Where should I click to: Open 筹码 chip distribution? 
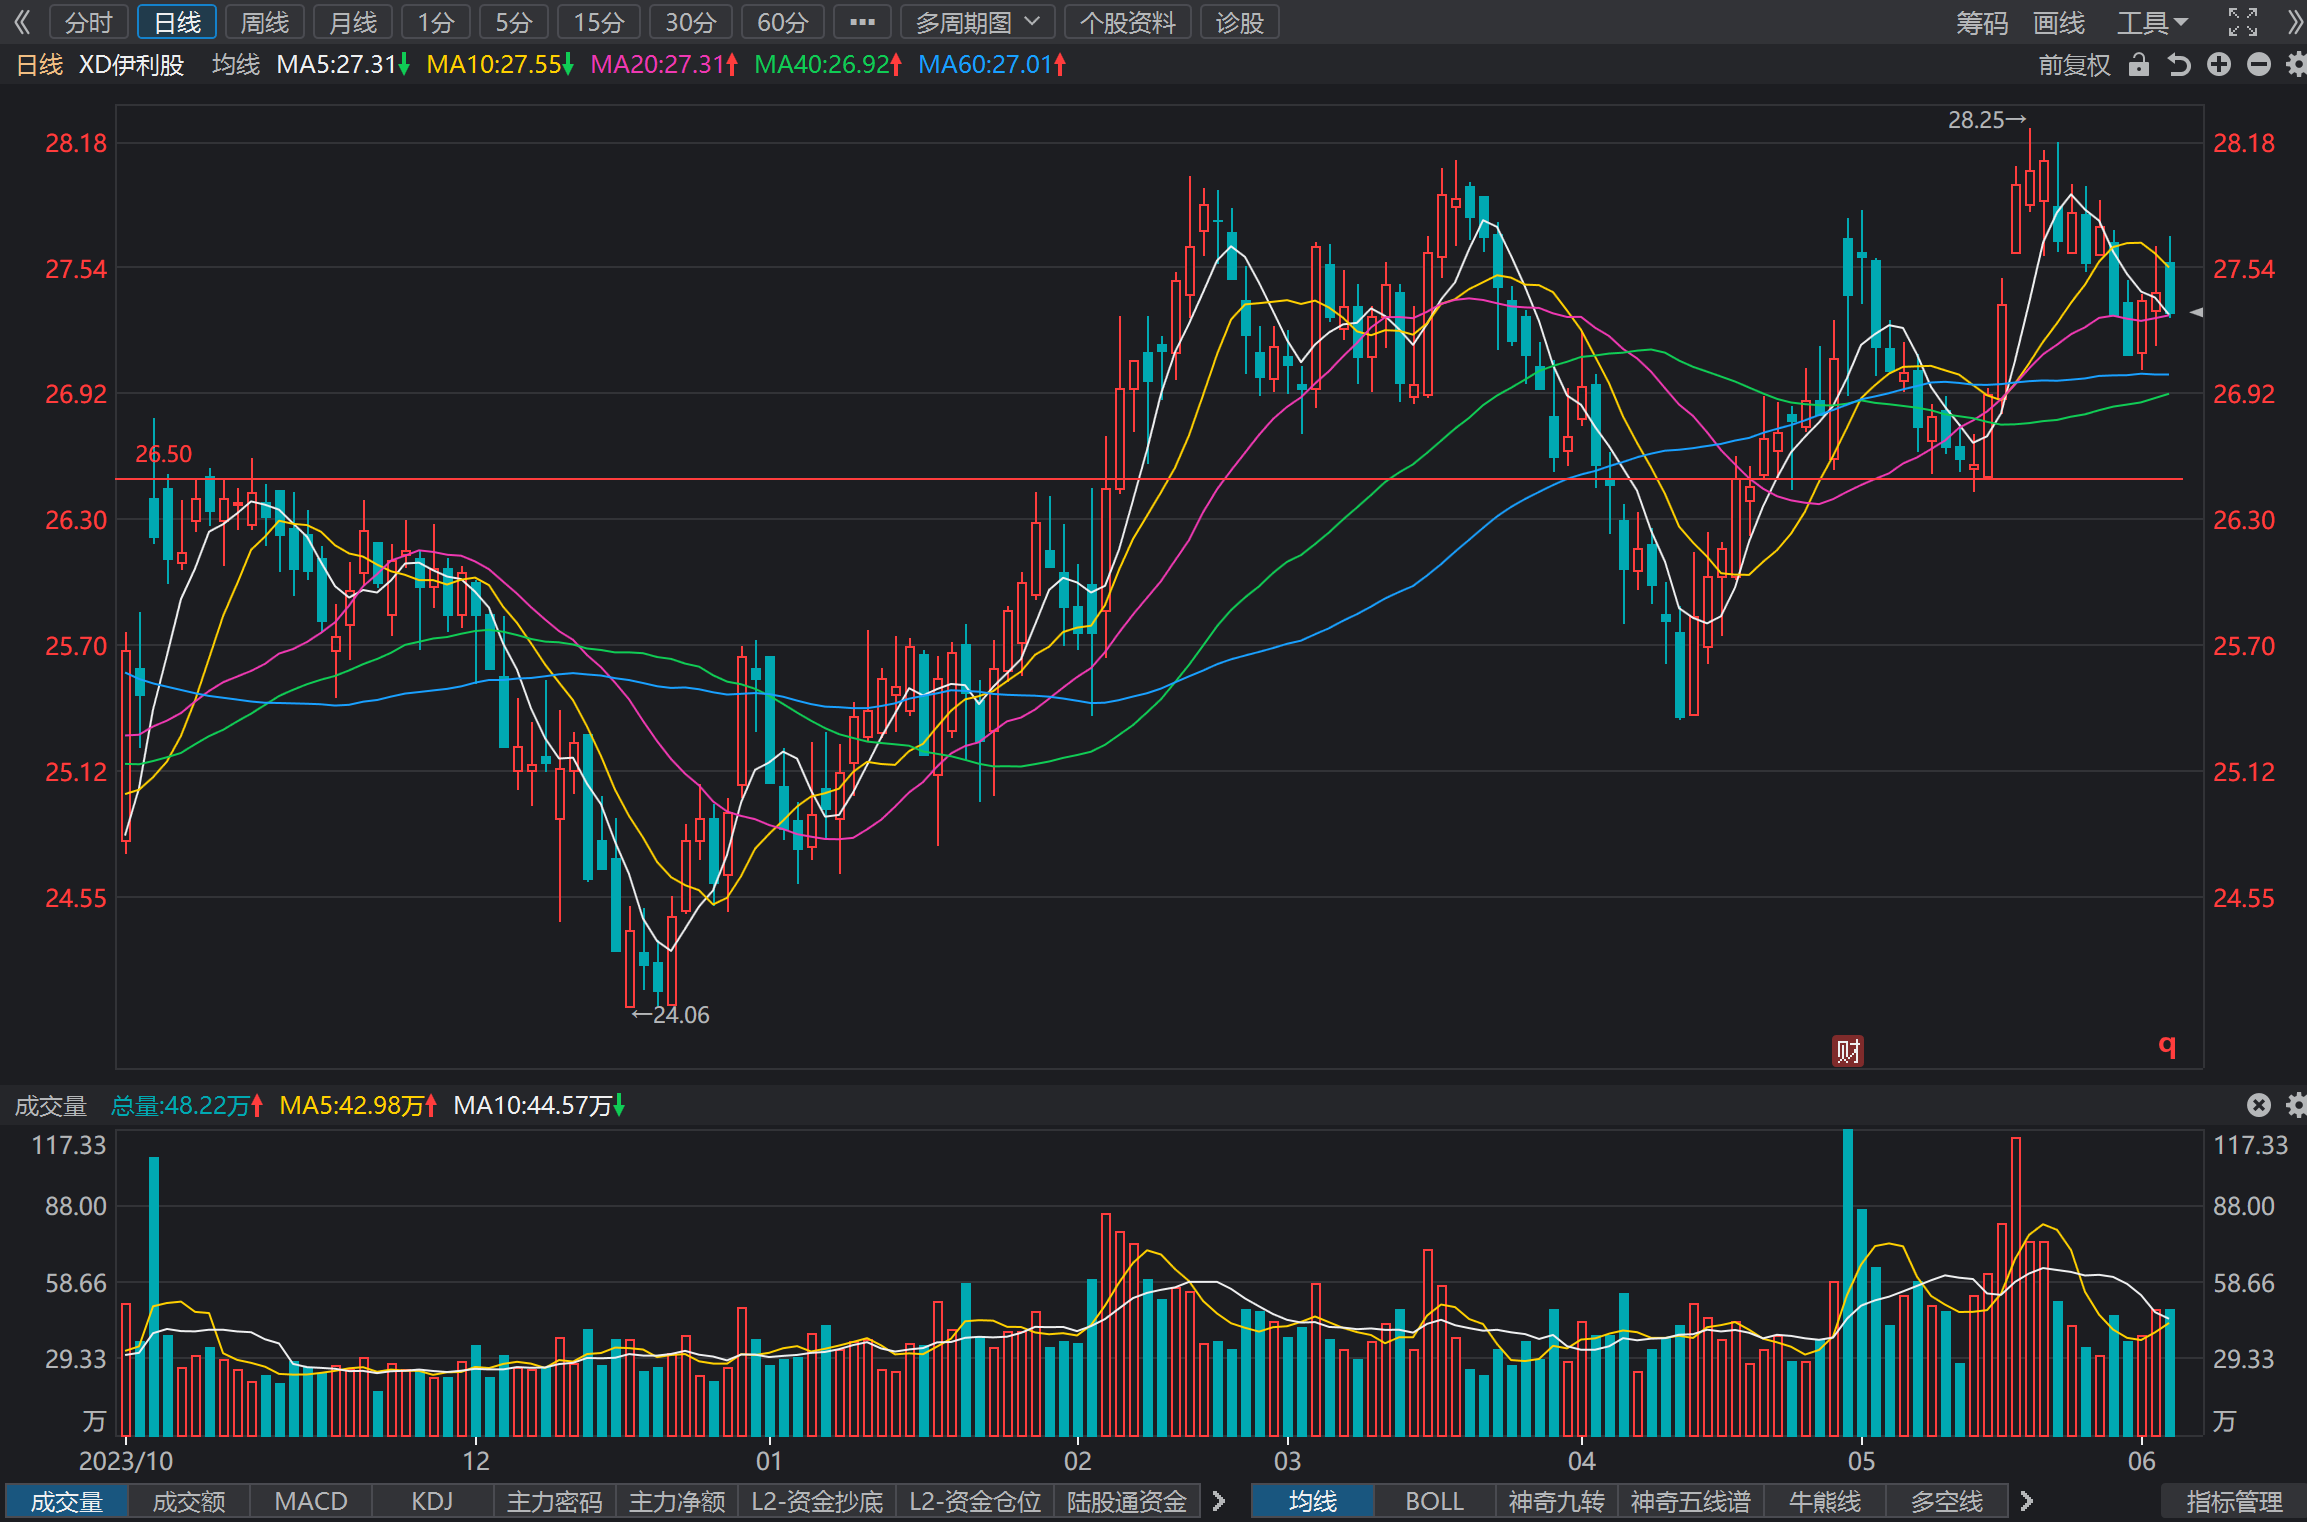pyautogui.click(x=1982, y=22)
